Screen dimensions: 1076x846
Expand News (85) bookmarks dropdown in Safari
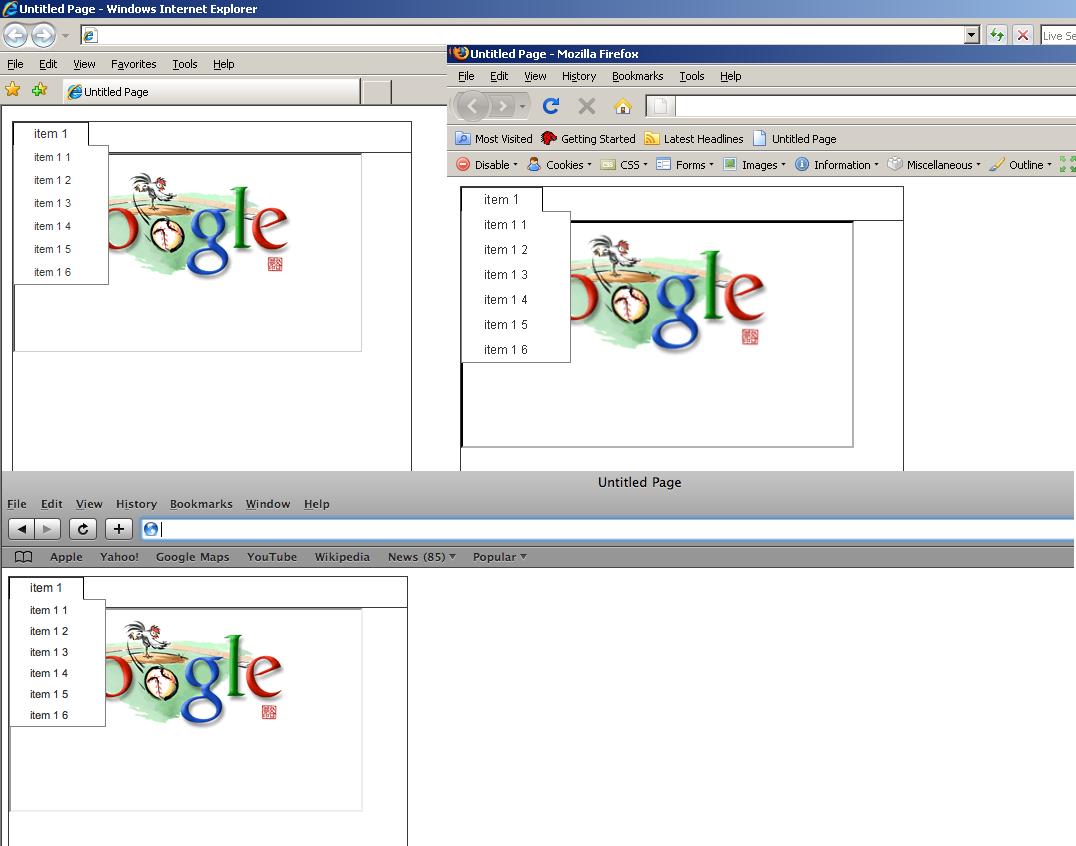point(421,557)
